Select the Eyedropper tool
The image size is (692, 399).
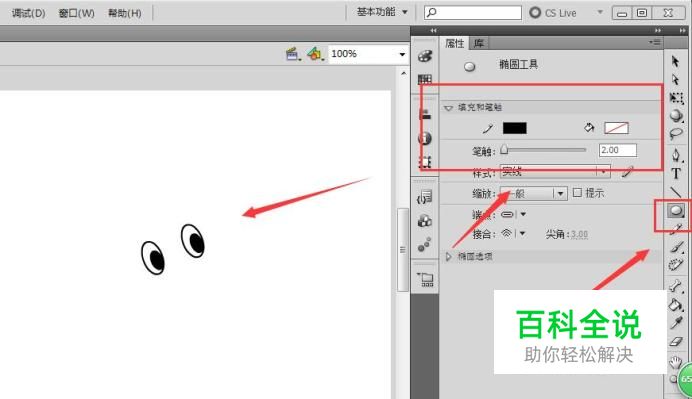point(676,323)
